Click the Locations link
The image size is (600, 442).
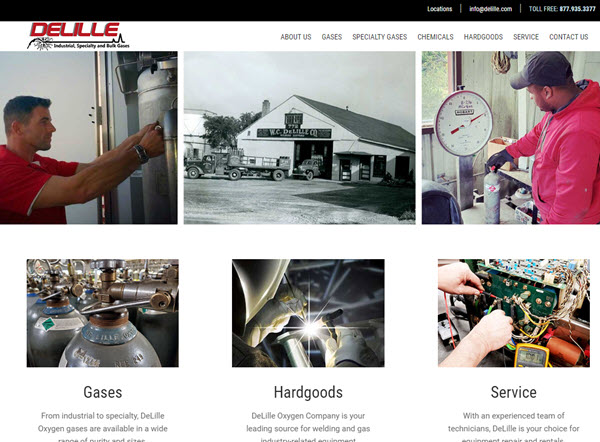[440, 9]
